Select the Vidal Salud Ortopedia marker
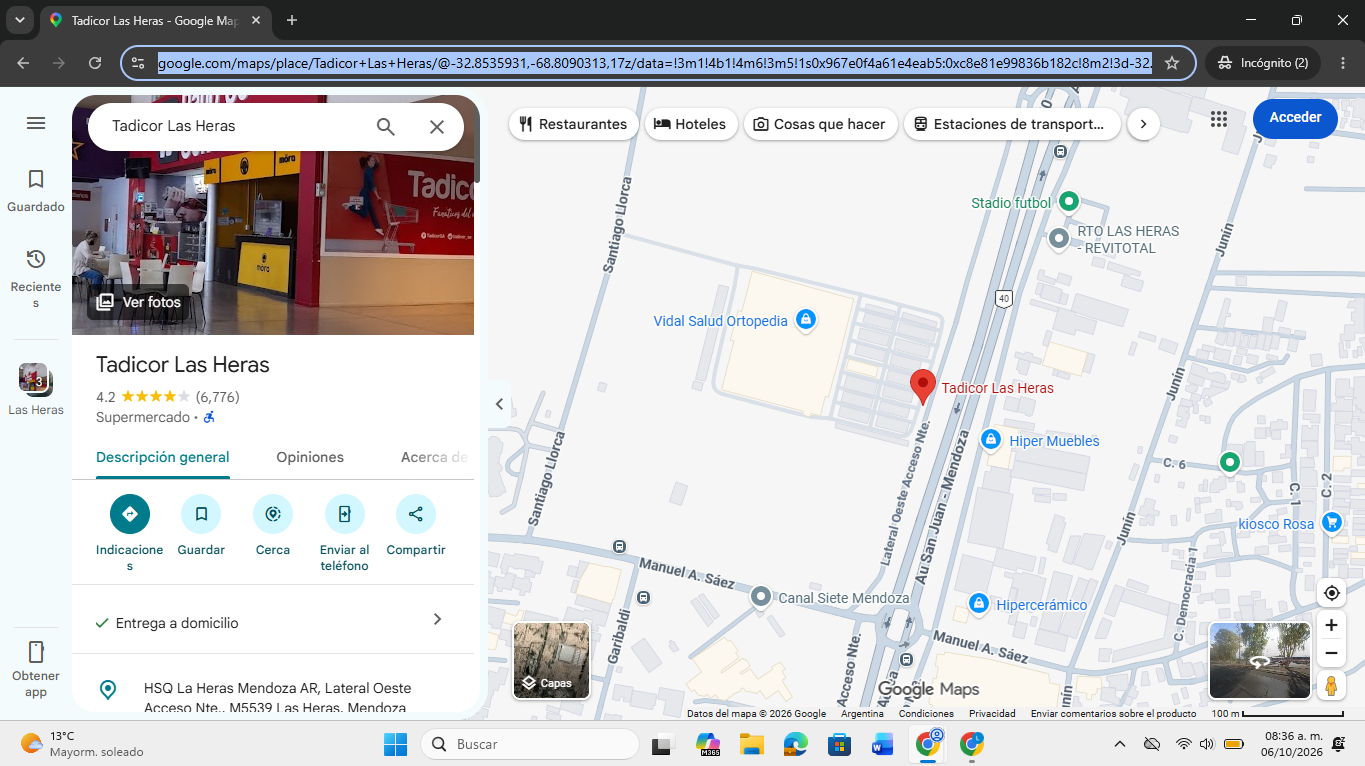 [806, 321]
